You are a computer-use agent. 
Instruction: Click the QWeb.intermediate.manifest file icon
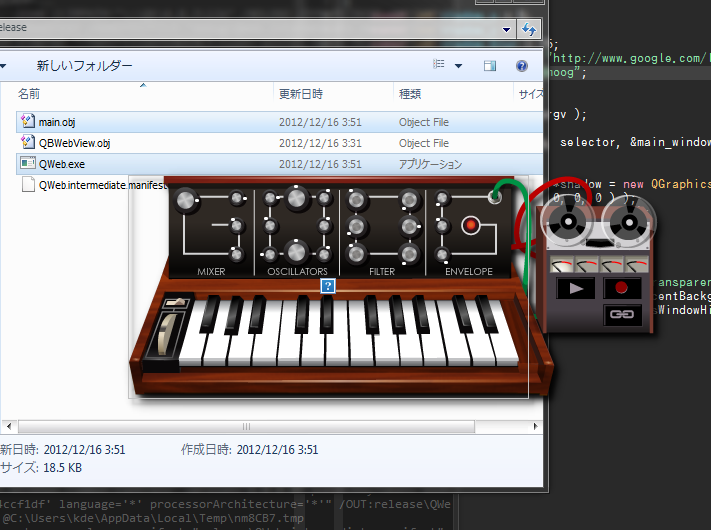[28, 185]
